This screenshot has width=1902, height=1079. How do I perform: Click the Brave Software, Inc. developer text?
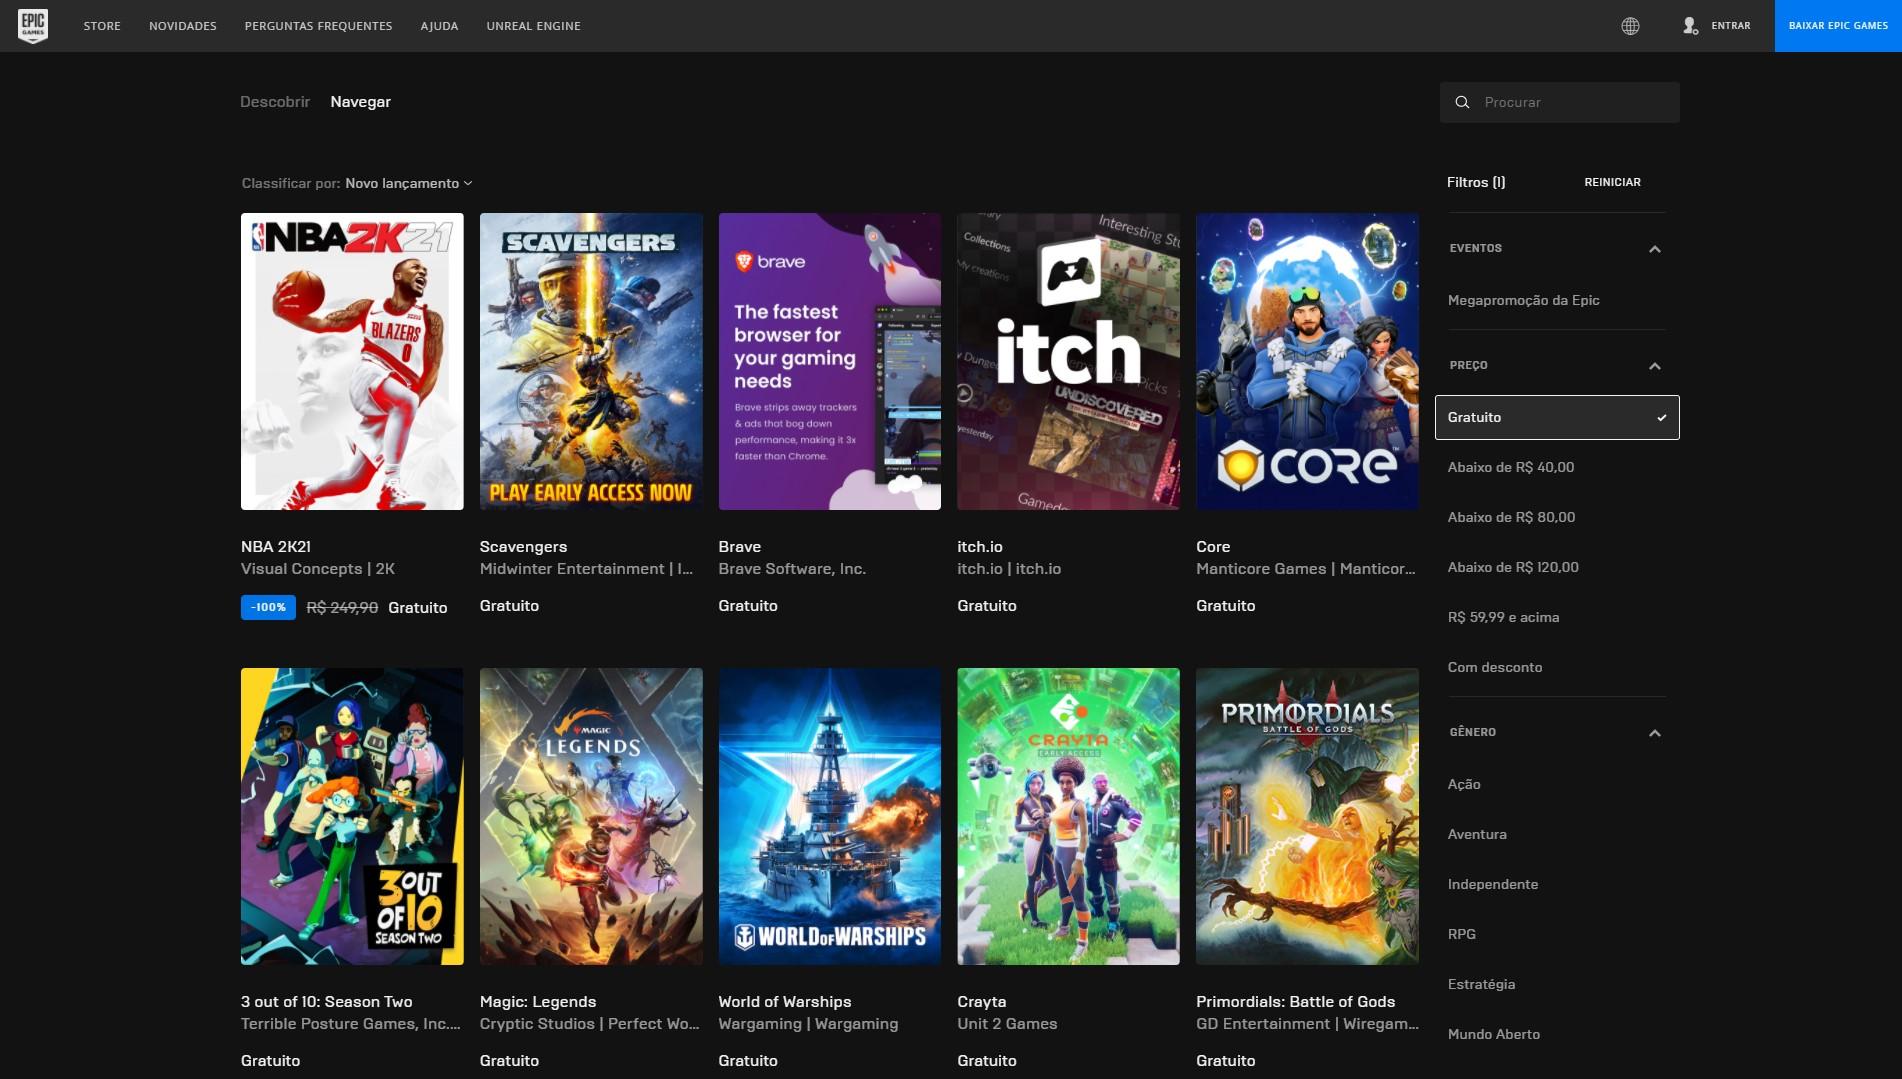(x=792, y=569)
